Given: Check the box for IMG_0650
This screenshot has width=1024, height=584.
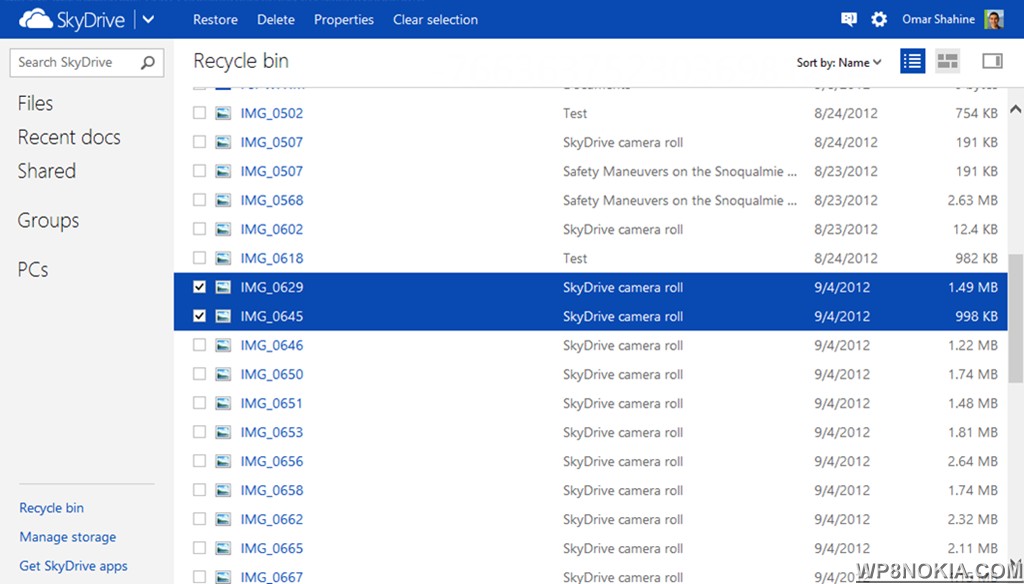Looking at the screenshot, I should pos(199,374).
